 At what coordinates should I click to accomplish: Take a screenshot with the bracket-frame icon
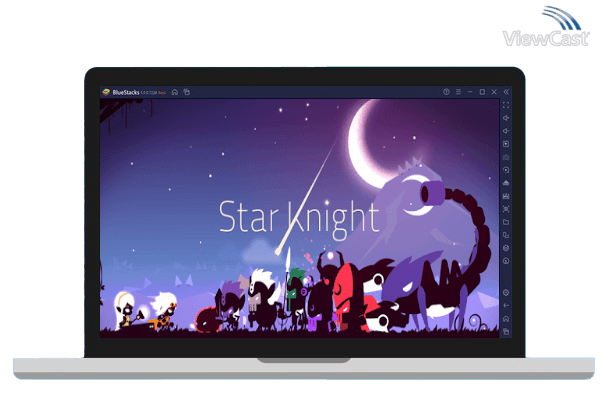pyautogui.click(x=506, y=209)
